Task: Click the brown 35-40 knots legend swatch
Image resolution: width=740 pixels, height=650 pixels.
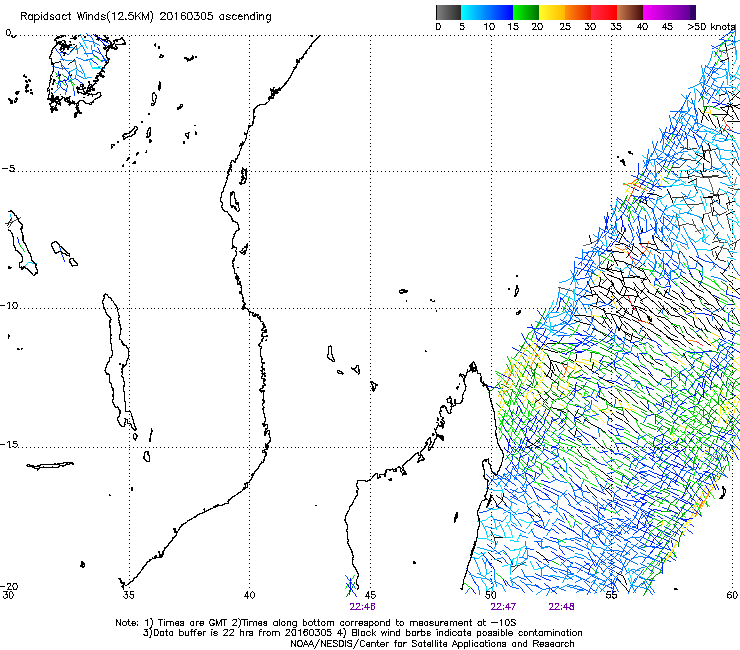Action: tap(630, 12)
